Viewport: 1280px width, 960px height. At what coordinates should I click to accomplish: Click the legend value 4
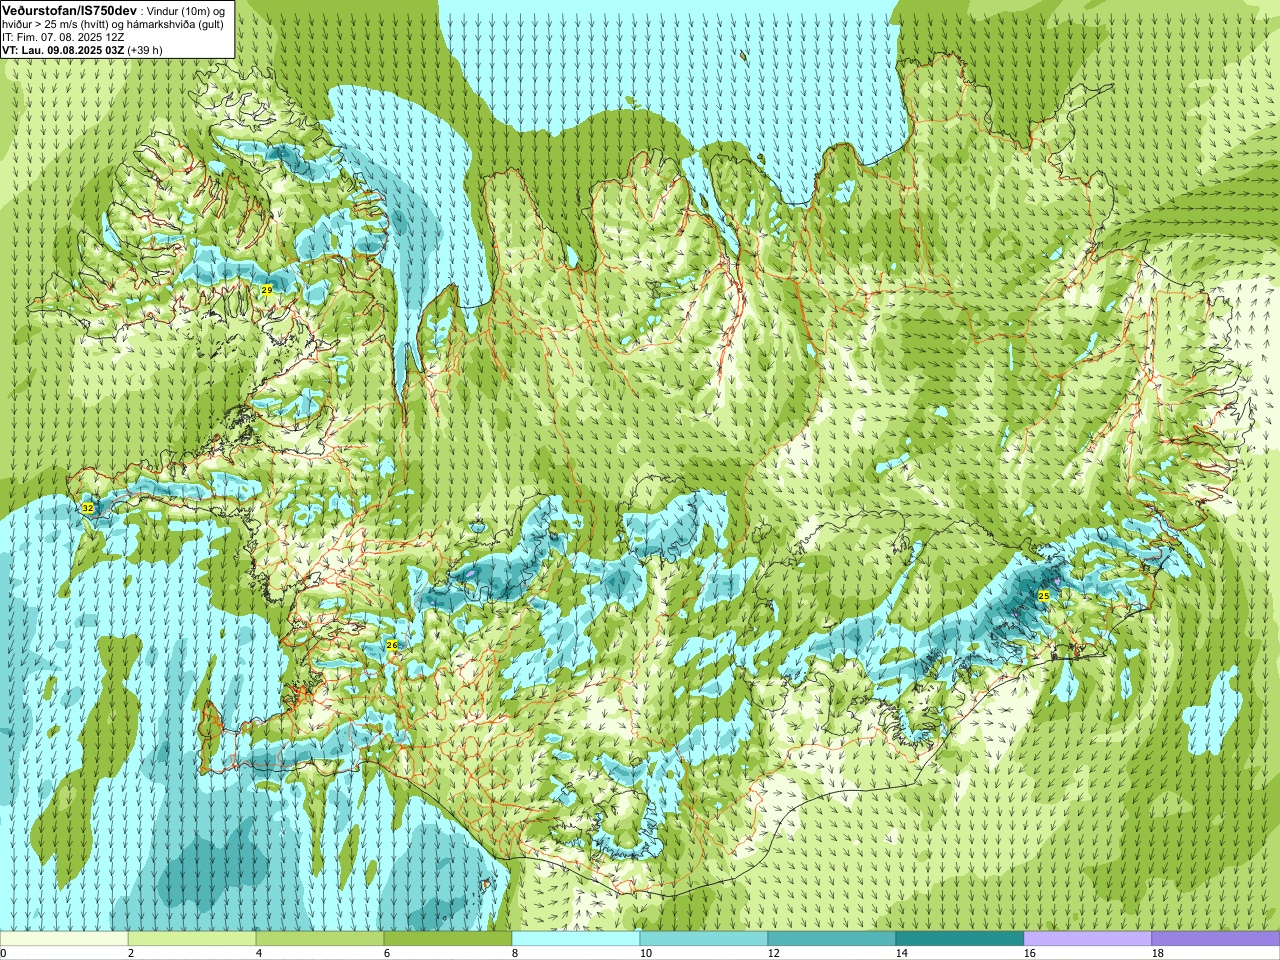tap(259, 953)
